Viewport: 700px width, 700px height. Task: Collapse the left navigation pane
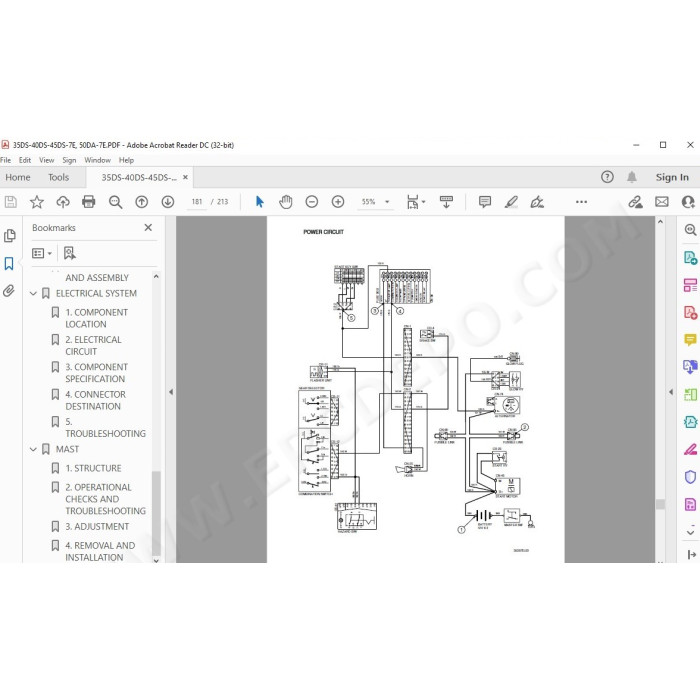(x=171, y=392)
